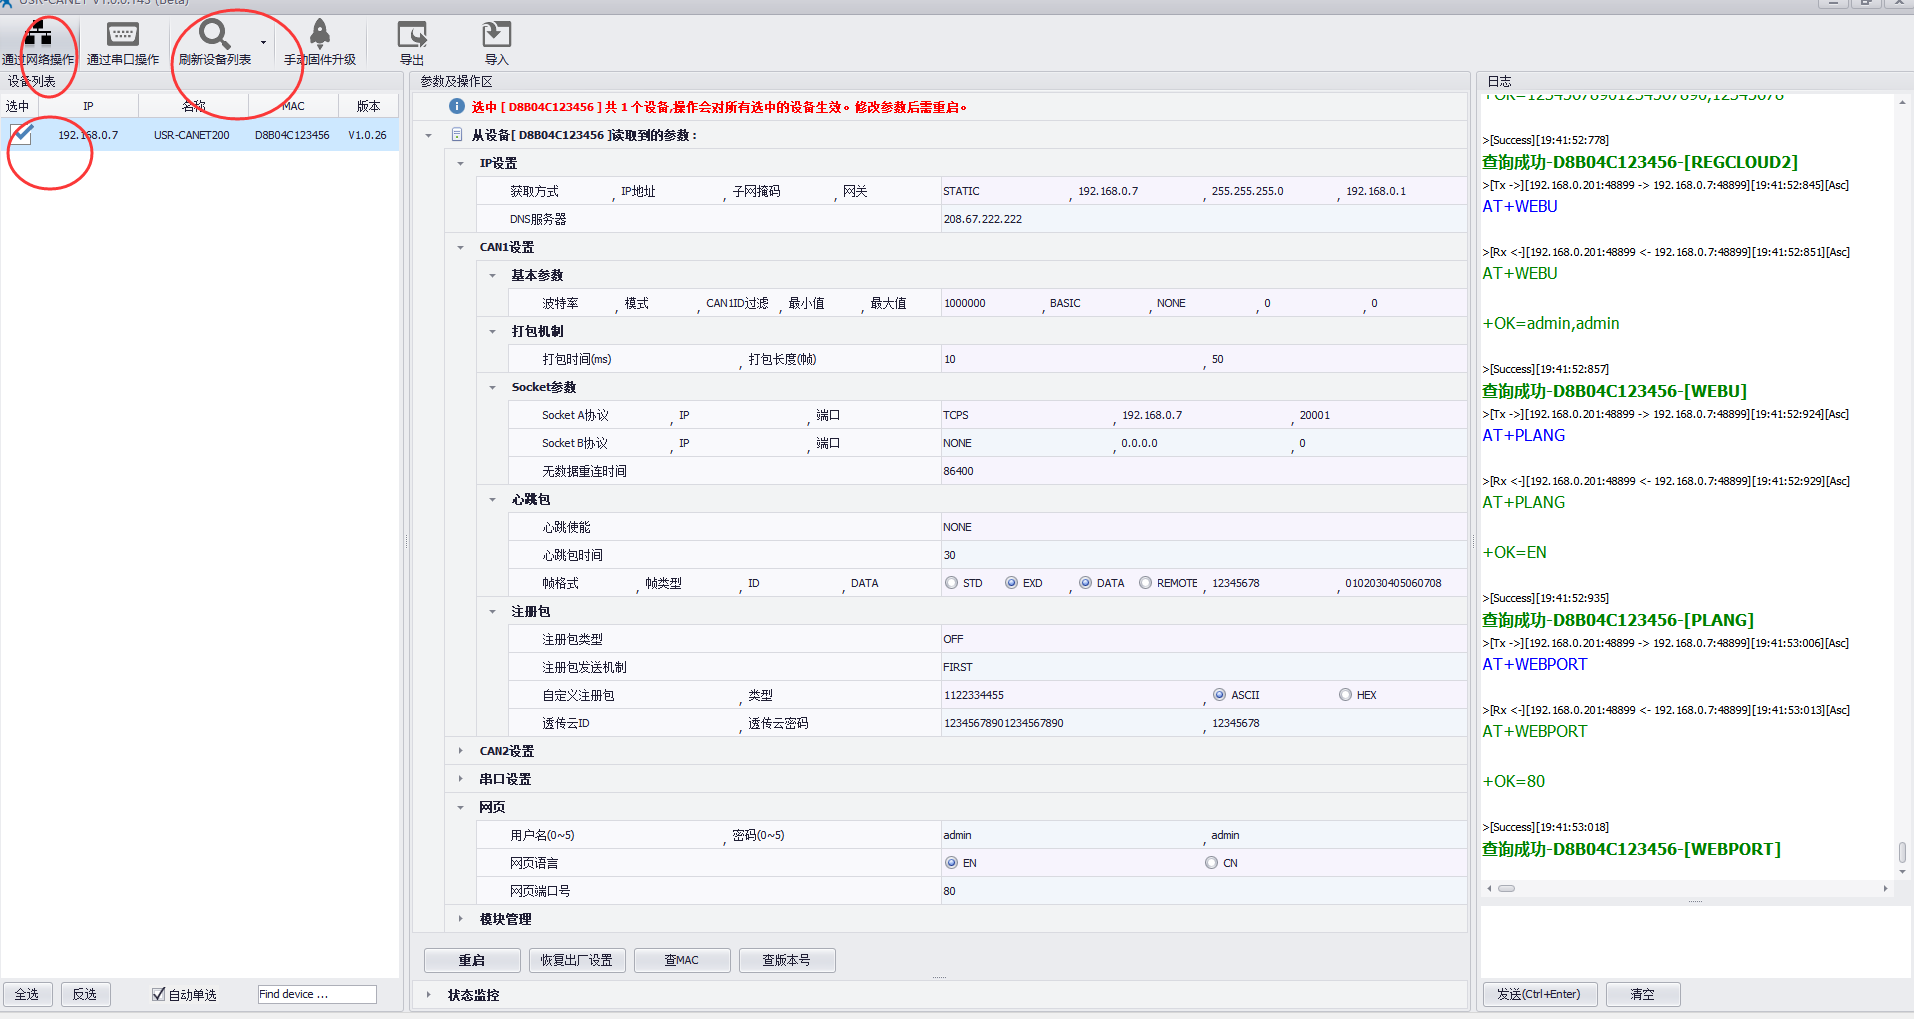
Task: Click the refresh device list magnifier icon
Action: point(214,36)
